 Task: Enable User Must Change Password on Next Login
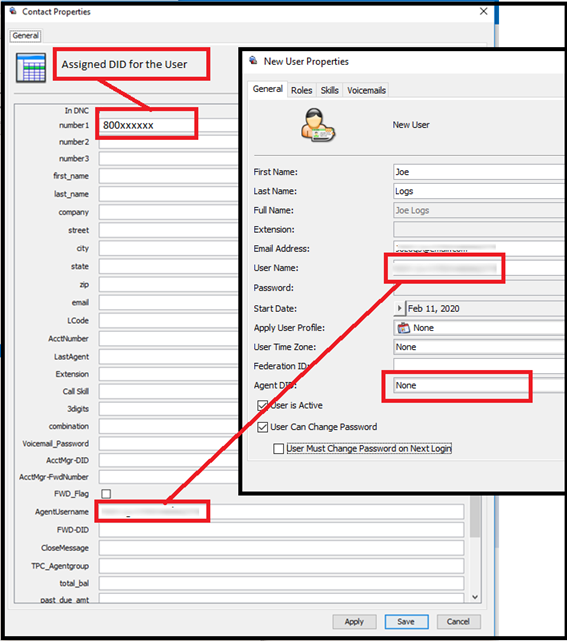(279, 448)
